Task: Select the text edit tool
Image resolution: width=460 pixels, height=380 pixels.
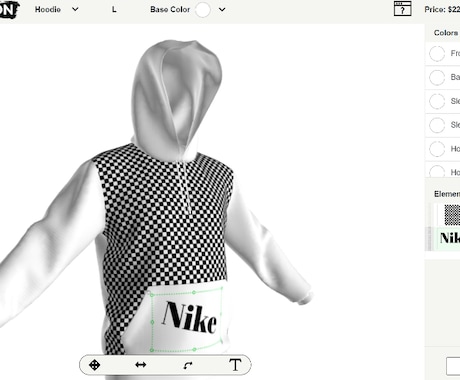Action: [x=235, y=365]
